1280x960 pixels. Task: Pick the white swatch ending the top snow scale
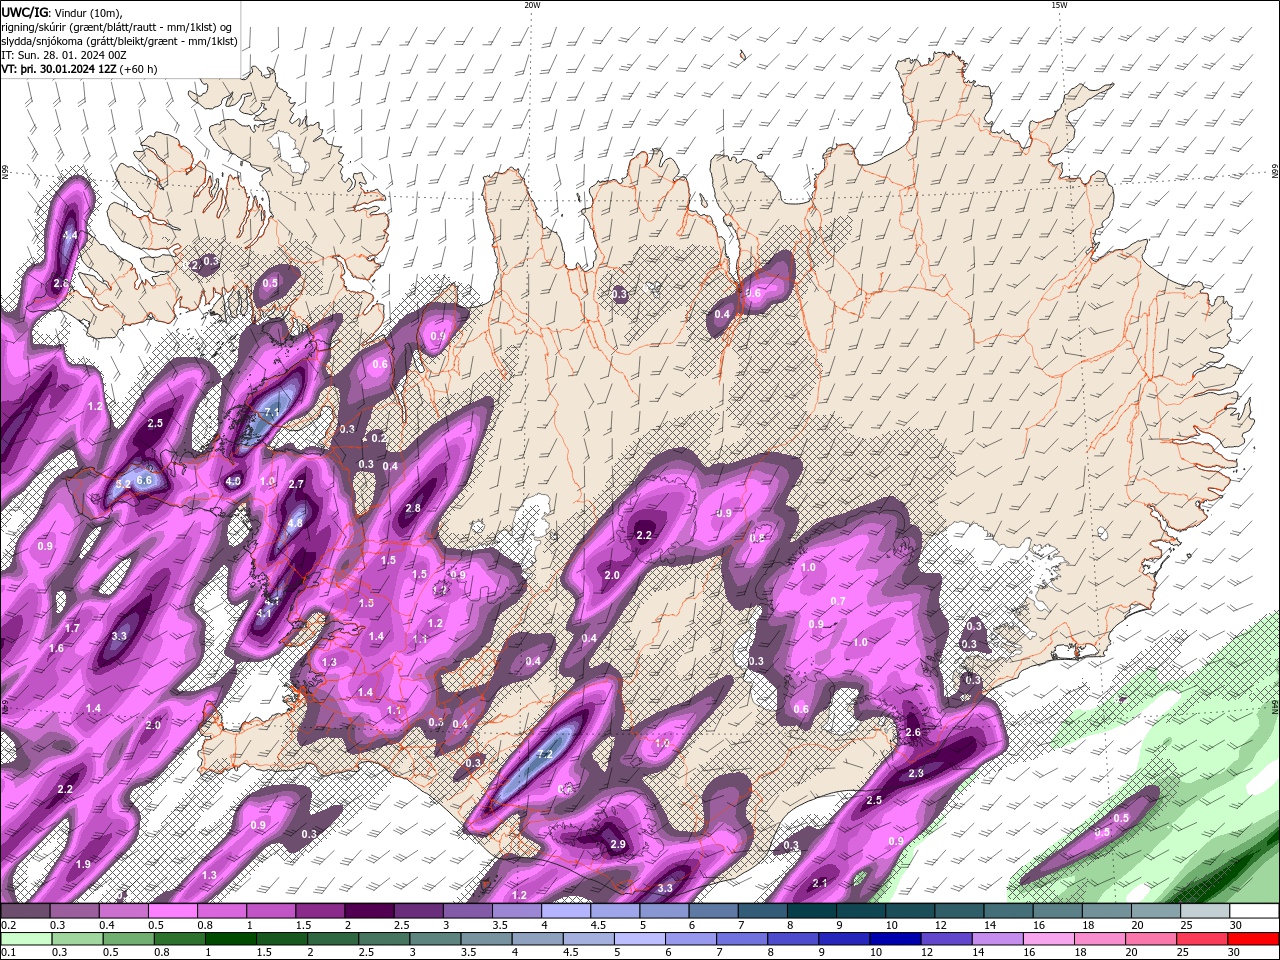point(1254,911)
